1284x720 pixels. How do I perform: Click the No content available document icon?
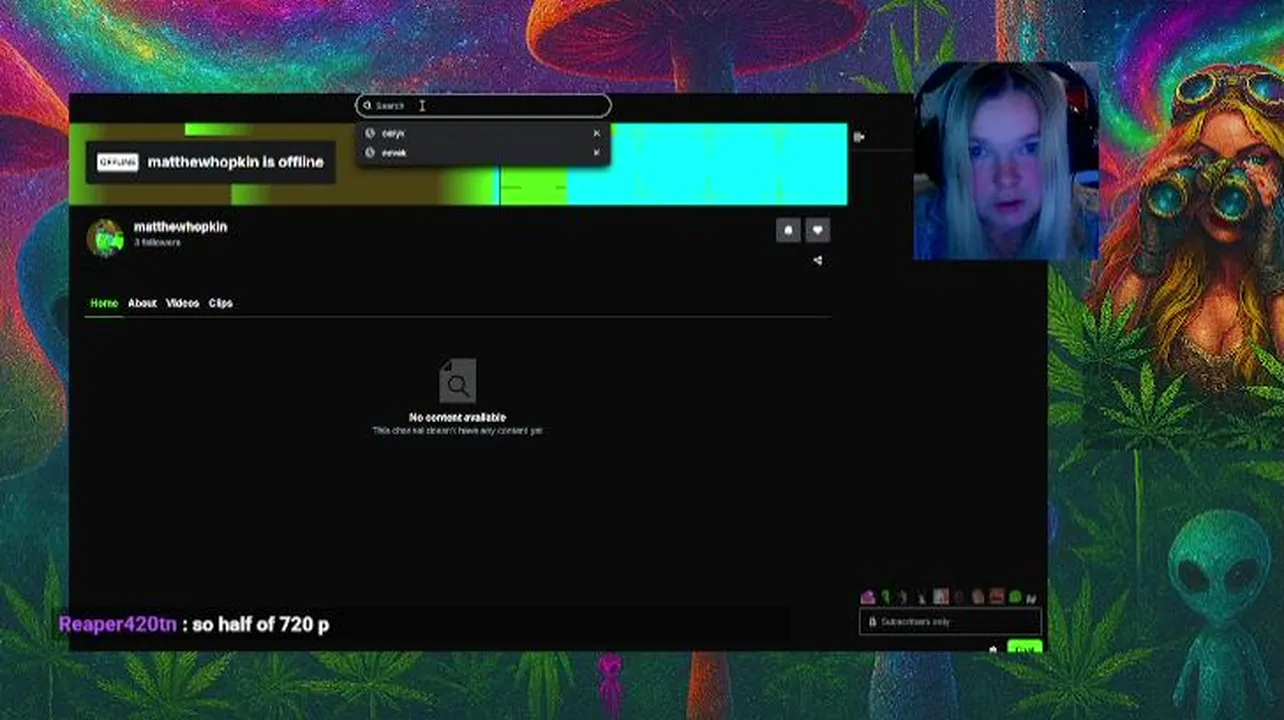click(x=457, y=381)
